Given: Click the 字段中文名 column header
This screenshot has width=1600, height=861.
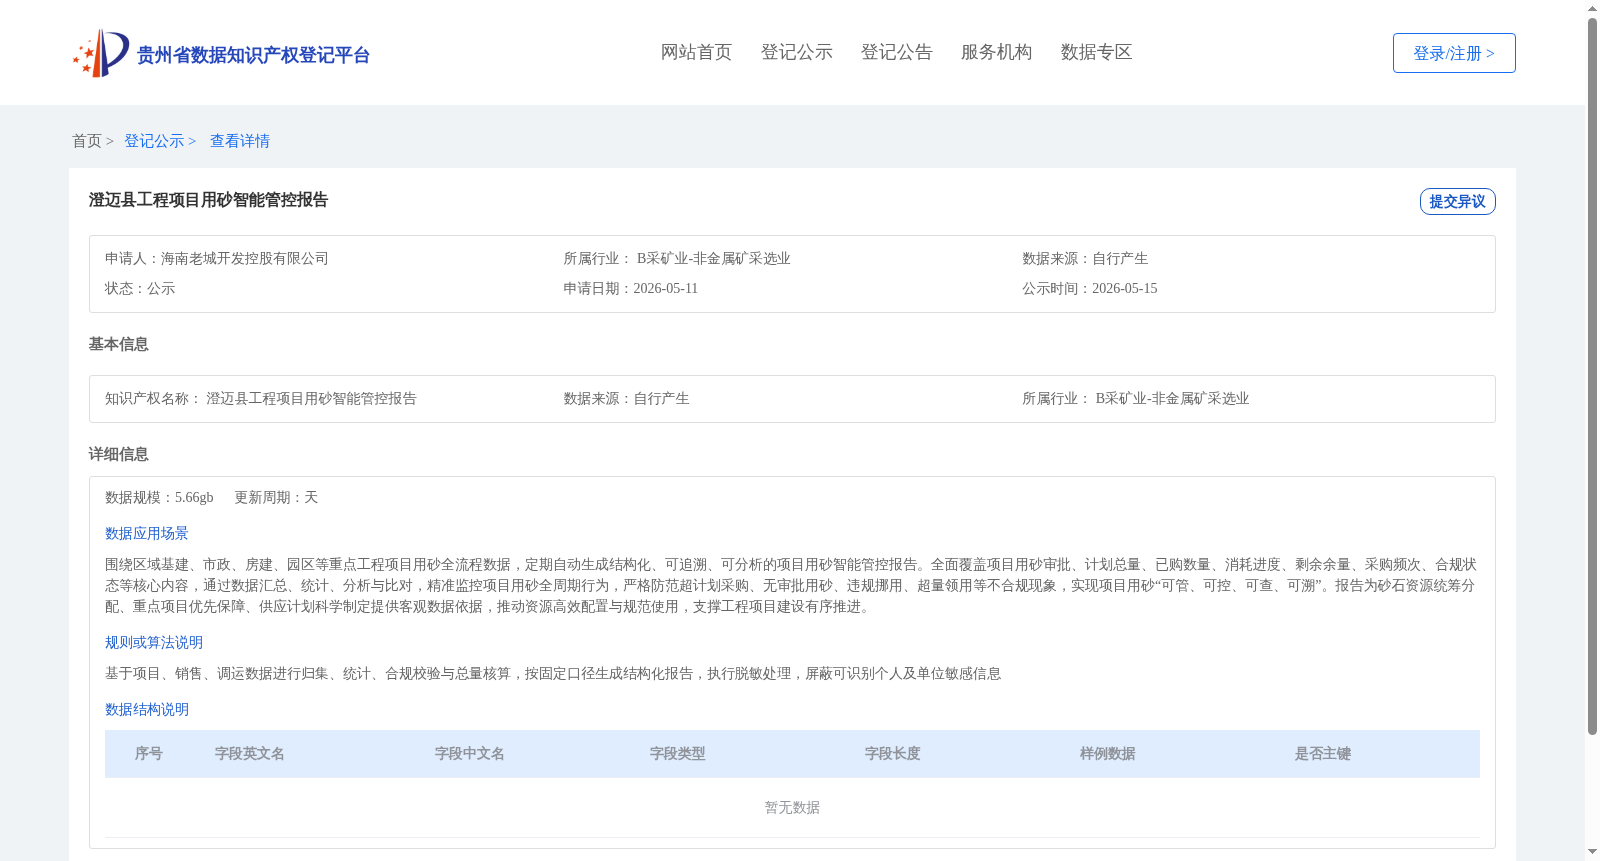Looking at the screenshot, I should pos(470,754).
